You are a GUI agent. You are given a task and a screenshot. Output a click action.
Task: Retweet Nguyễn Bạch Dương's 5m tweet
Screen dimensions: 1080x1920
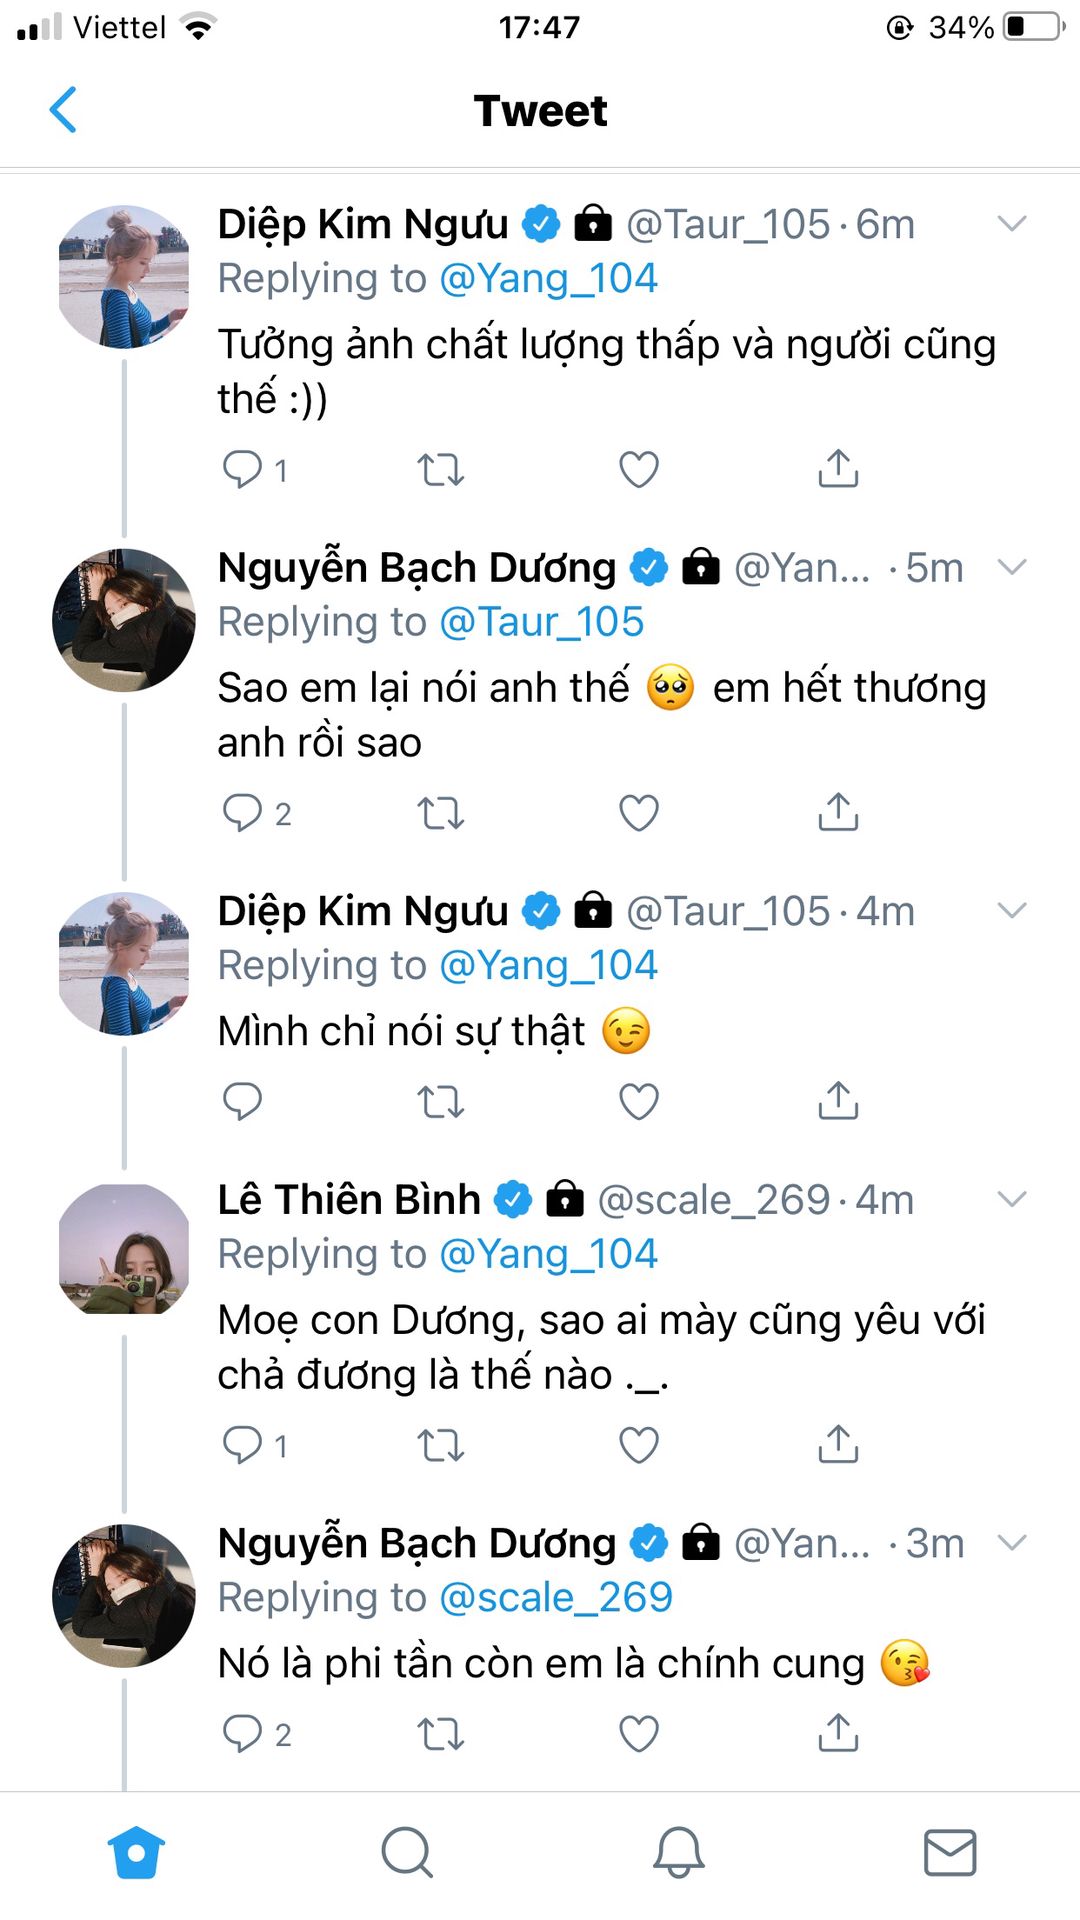tap(440, 812)
